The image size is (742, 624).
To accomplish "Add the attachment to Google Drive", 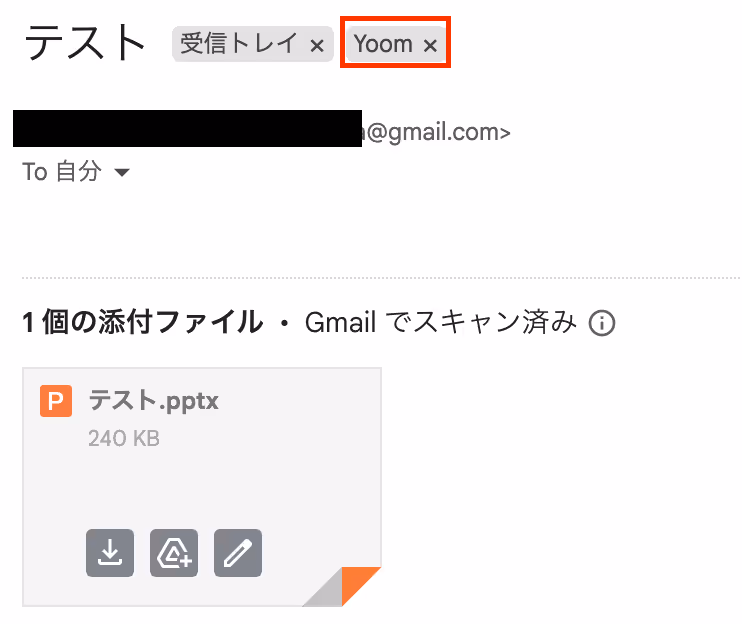I will 174,553.
